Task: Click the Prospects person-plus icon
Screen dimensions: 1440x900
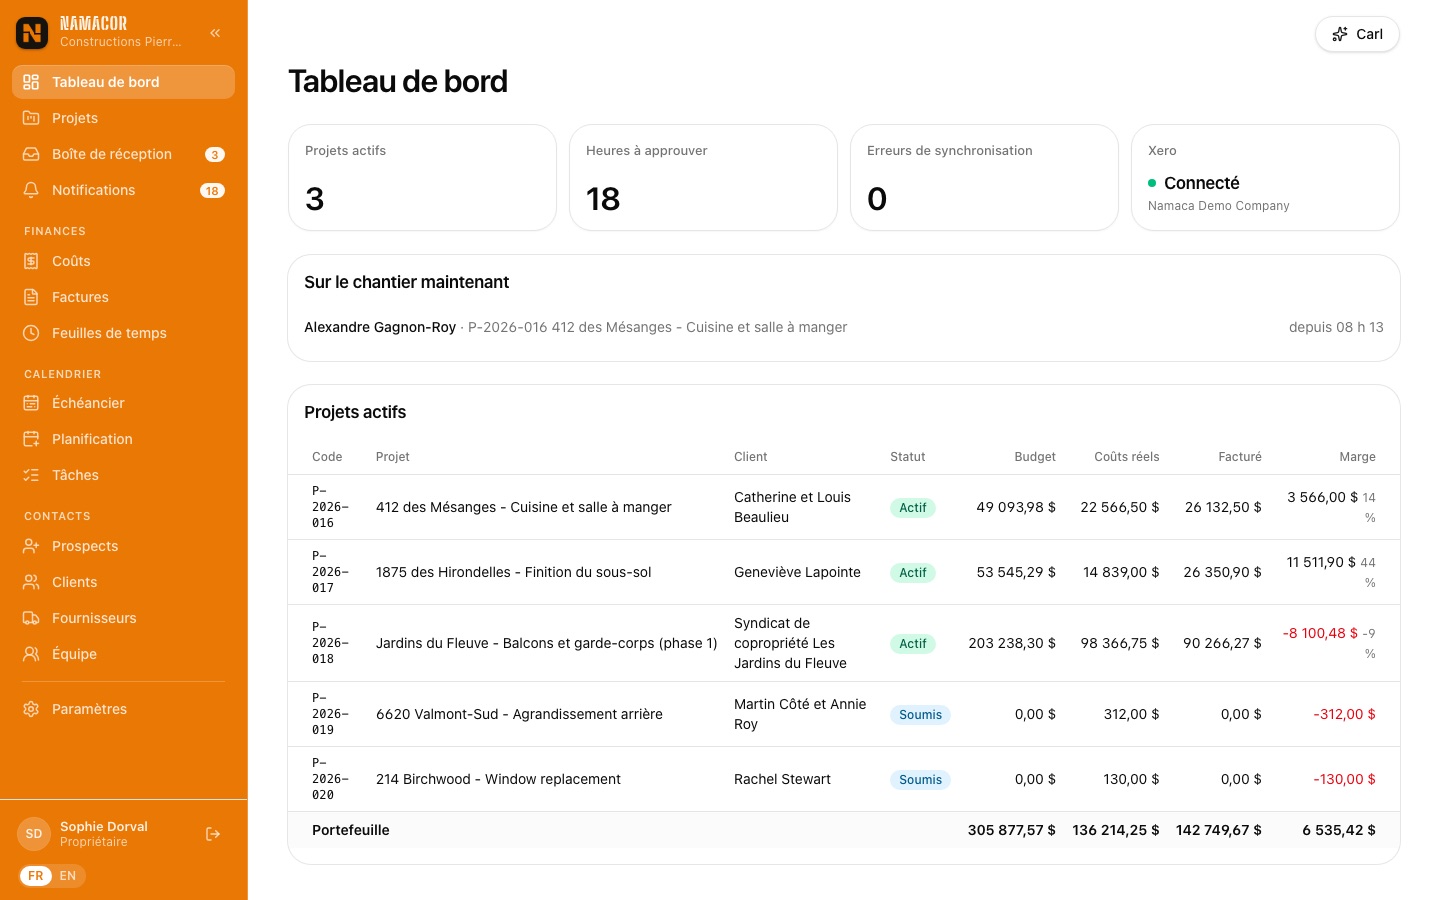Action: [31, 546]
